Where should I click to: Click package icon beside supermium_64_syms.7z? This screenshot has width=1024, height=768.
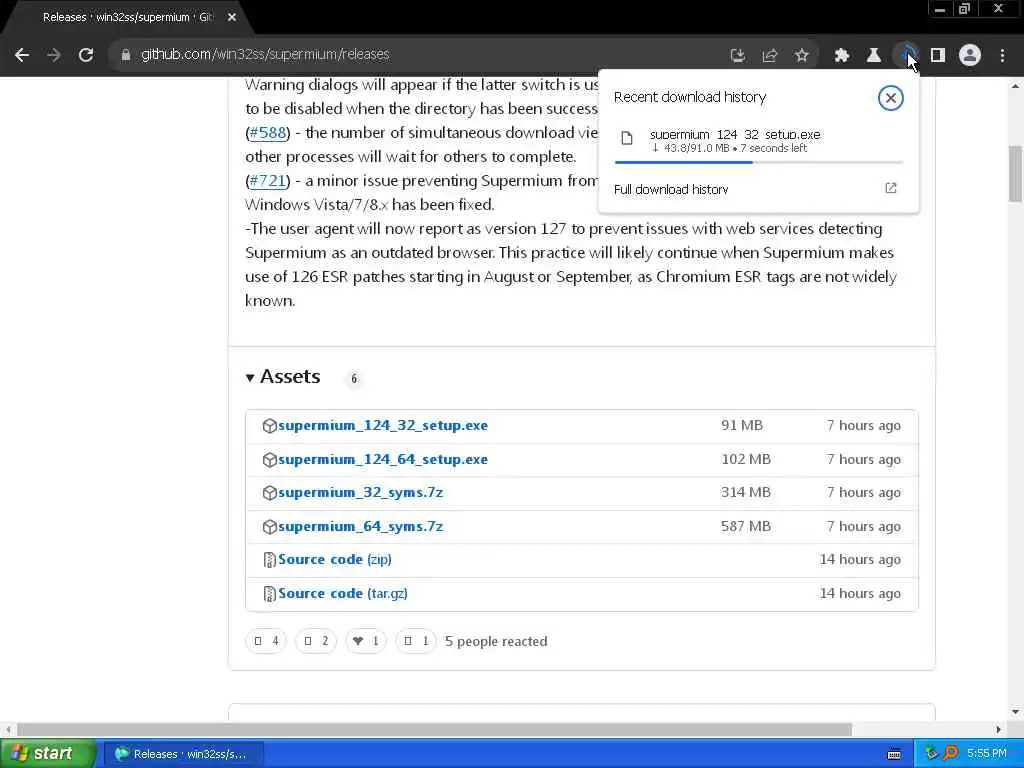click(269, 526)
